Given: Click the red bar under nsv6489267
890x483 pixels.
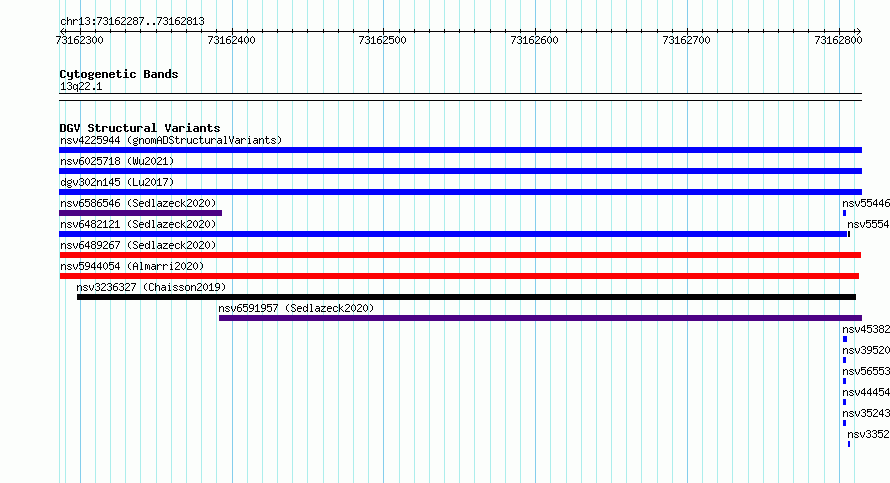Looking at the screenshot, I should pos(460,255).
